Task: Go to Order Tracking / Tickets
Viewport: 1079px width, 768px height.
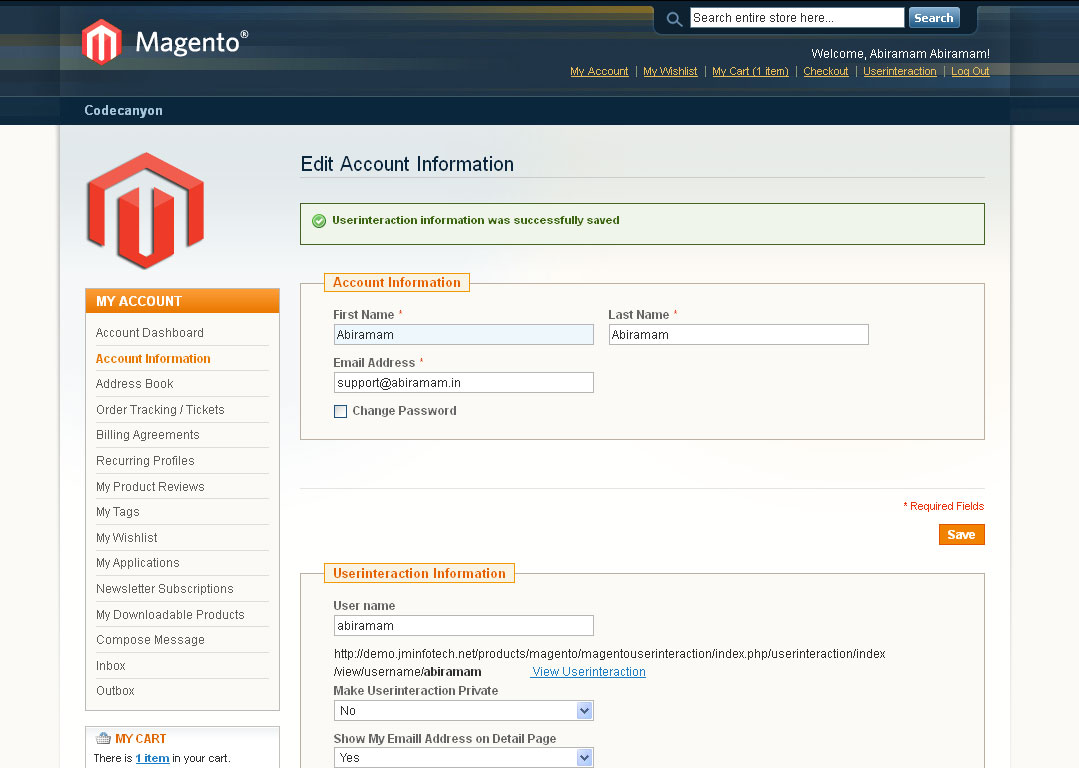Action: coord(160,409)
